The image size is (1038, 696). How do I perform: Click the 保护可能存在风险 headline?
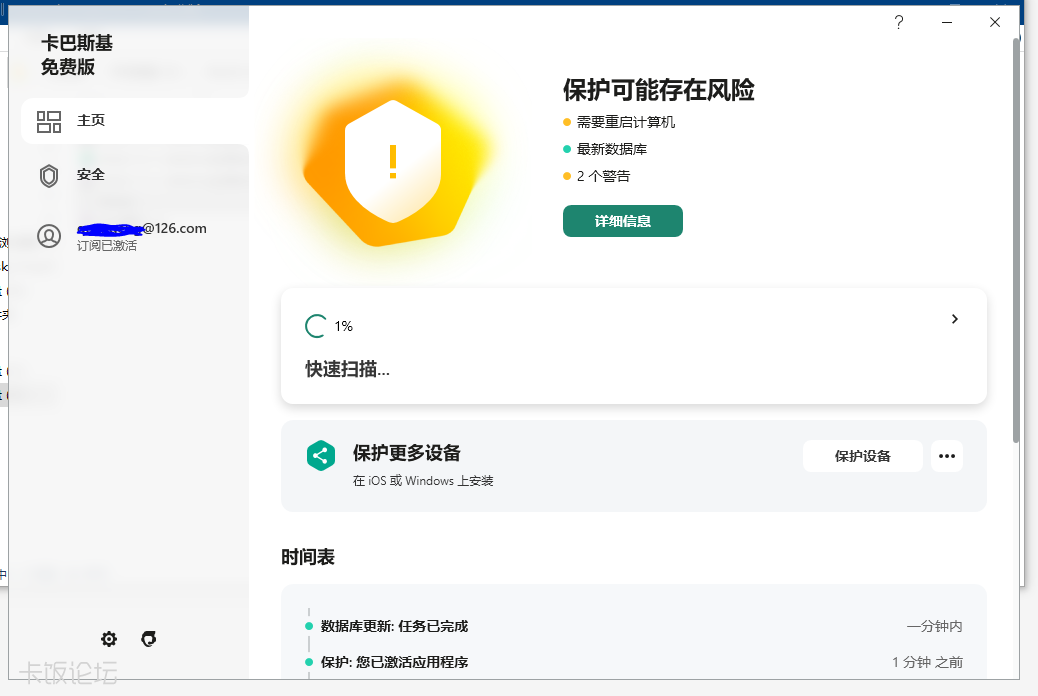pyautogui.click(x=659, y=90)
